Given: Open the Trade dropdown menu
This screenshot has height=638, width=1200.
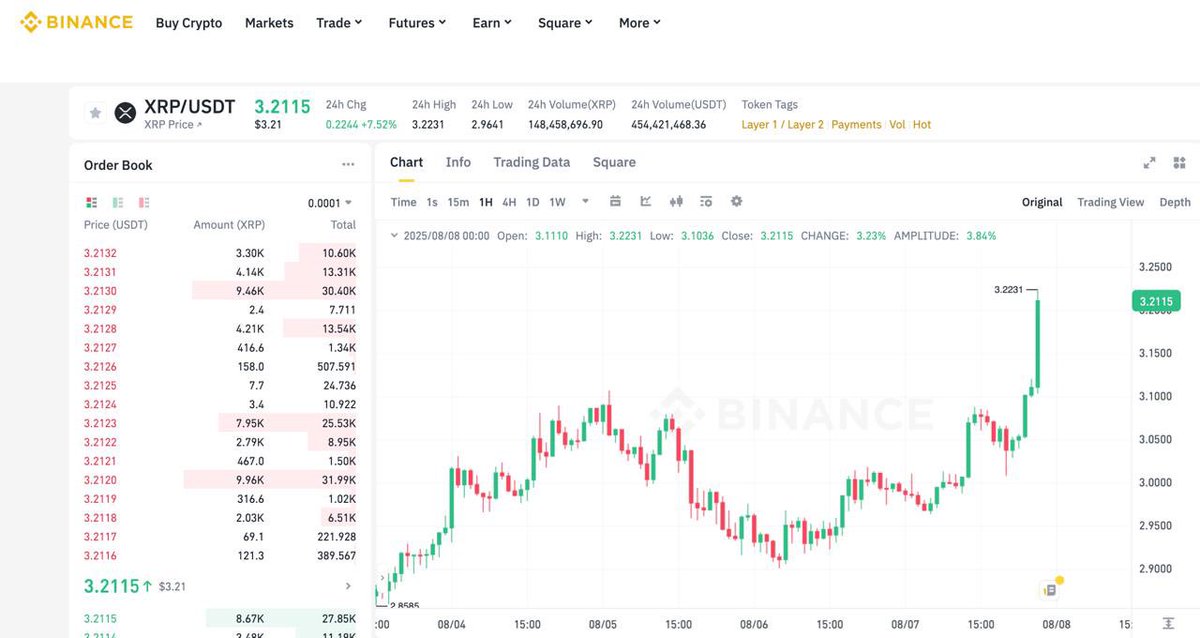Looking at the screenshot, I should click(339, 22).
